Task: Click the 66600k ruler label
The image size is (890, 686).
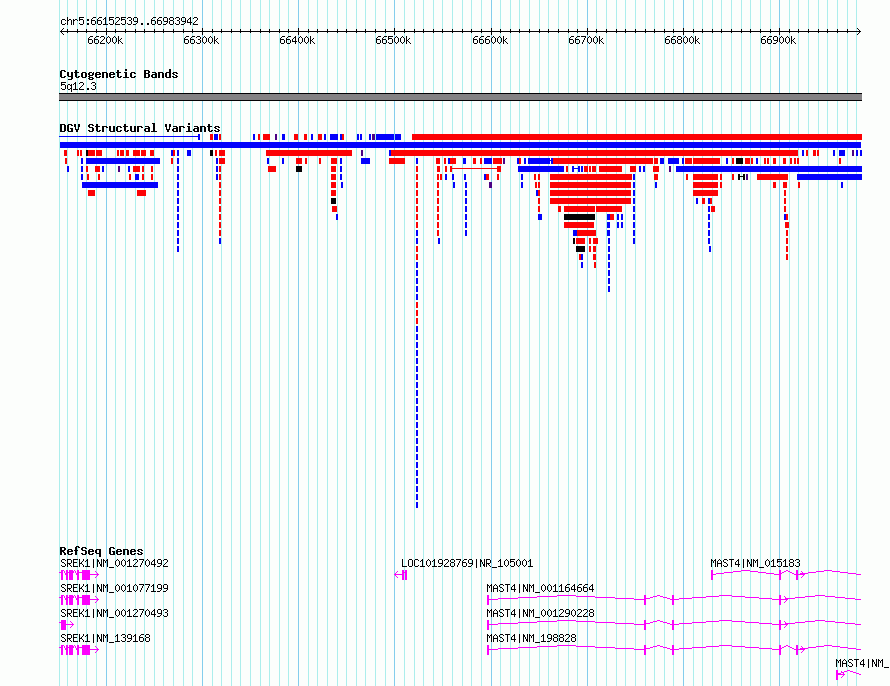Action: tap(490, 41)
